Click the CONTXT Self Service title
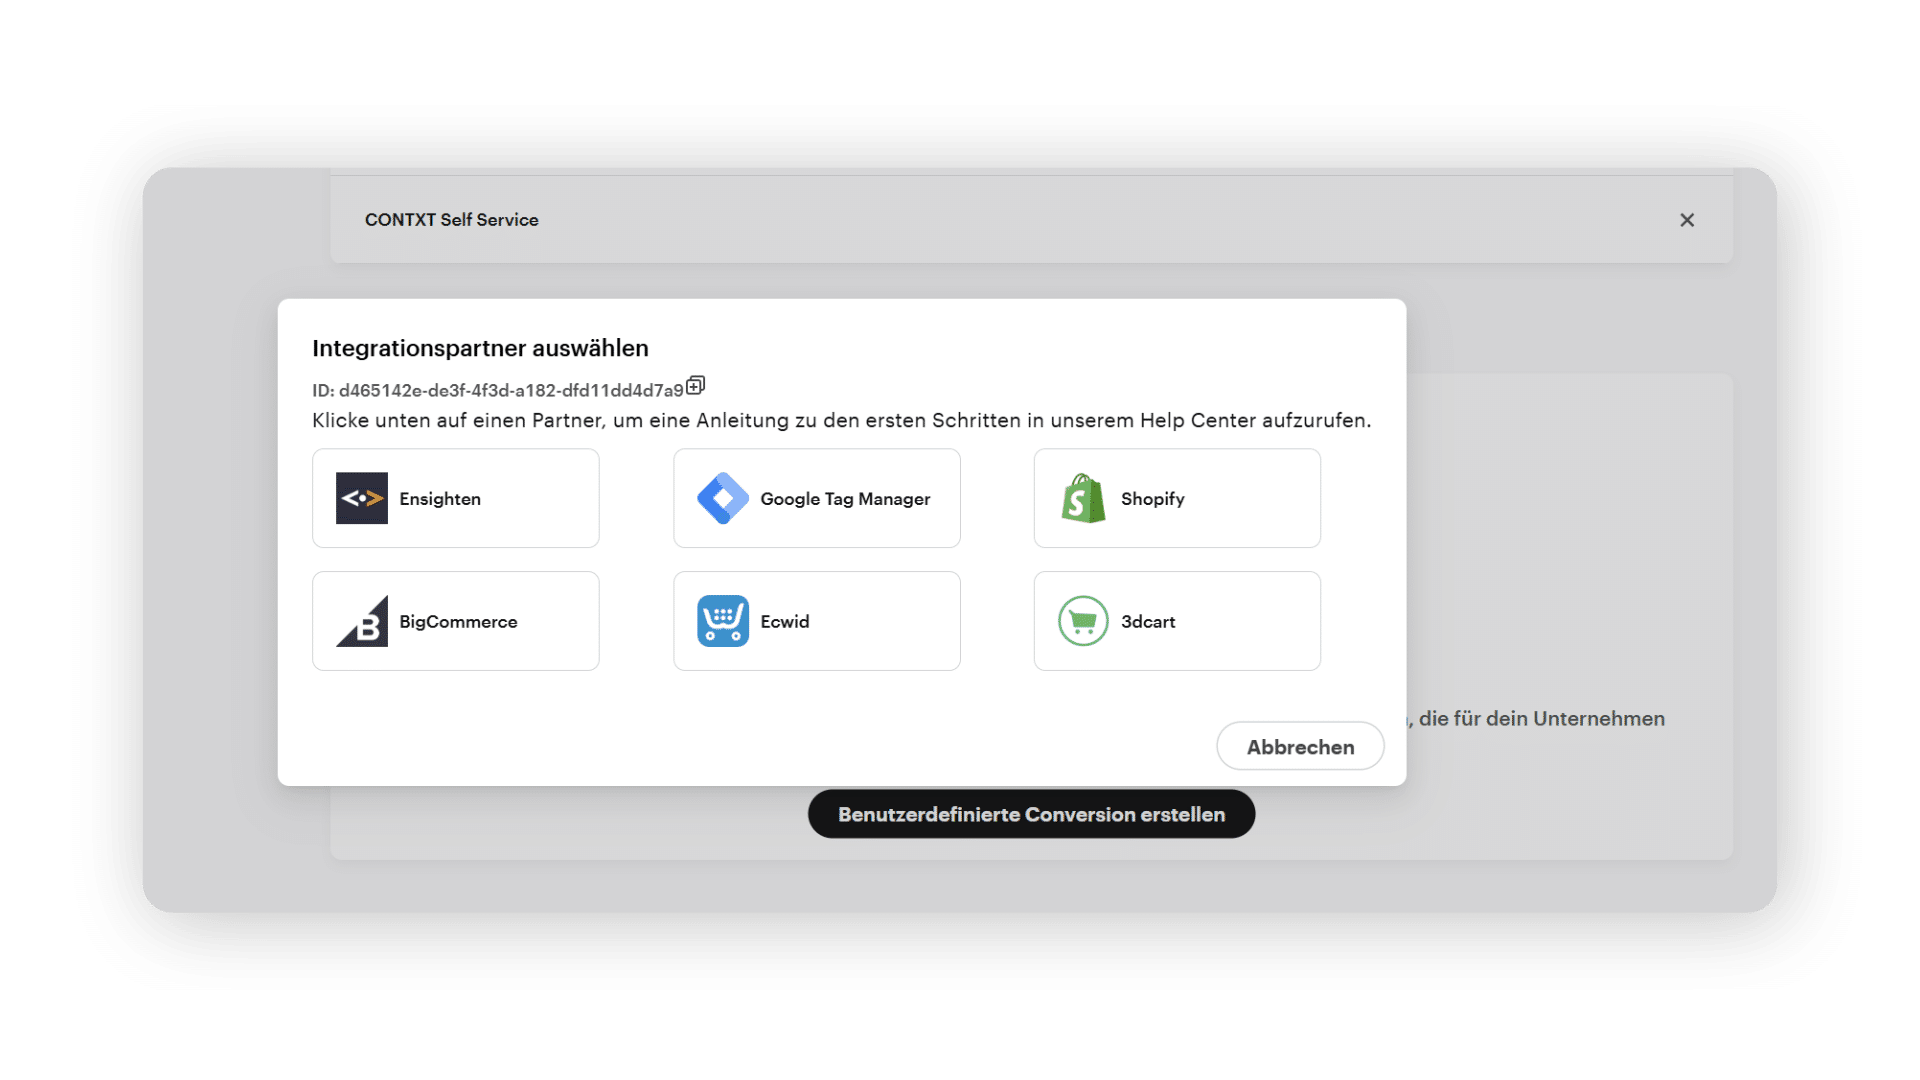Viewport: 1920px width, 1080px height. 451,220
